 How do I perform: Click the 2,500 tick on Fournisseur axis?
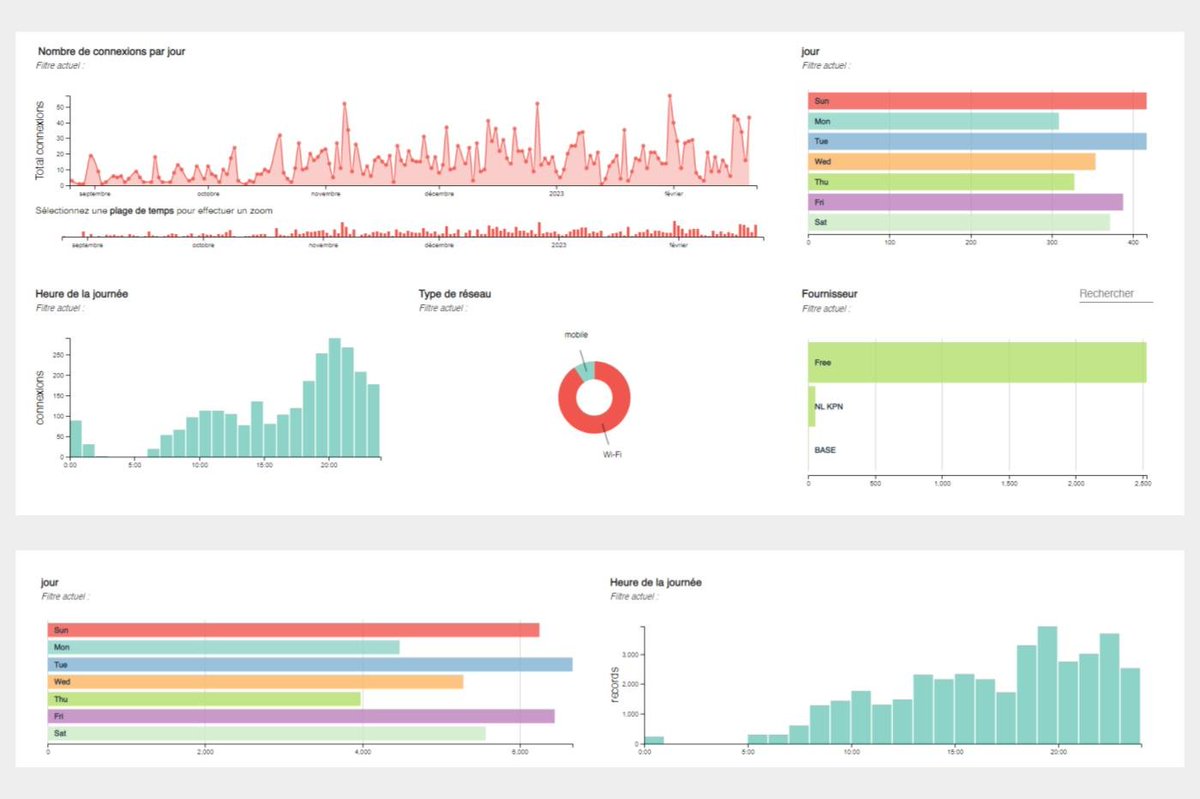point(1143,483)
